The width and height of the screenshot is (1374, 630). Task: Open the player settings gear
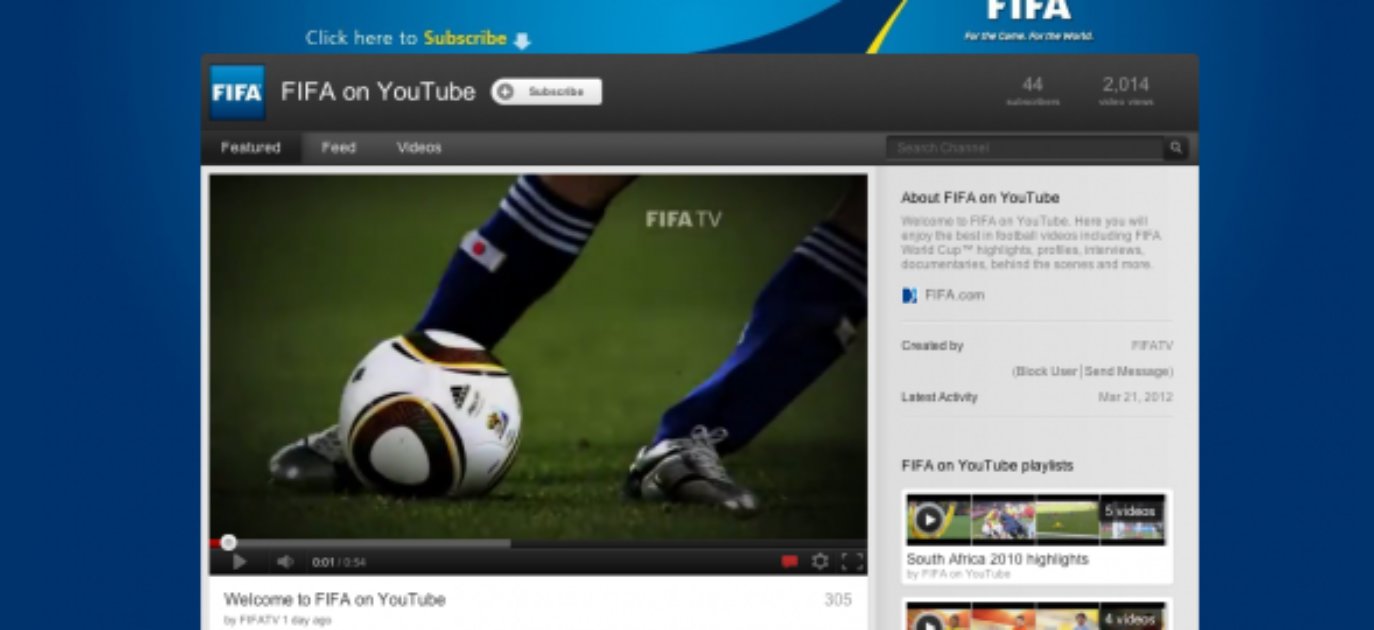[820, 562]
